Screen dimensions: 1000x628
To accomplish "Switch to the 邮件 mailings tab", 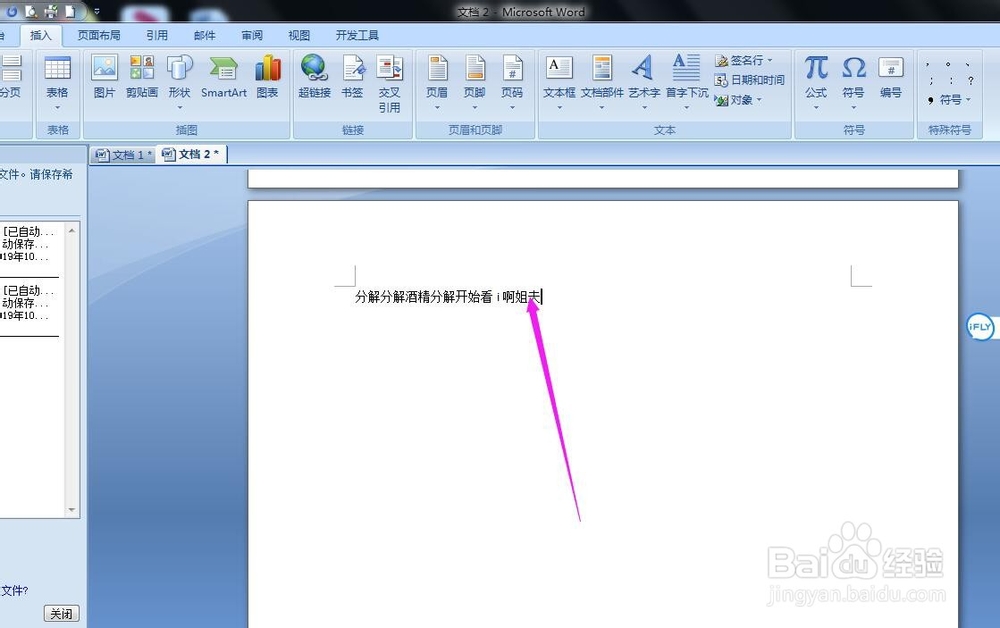I will click(204, 36).
